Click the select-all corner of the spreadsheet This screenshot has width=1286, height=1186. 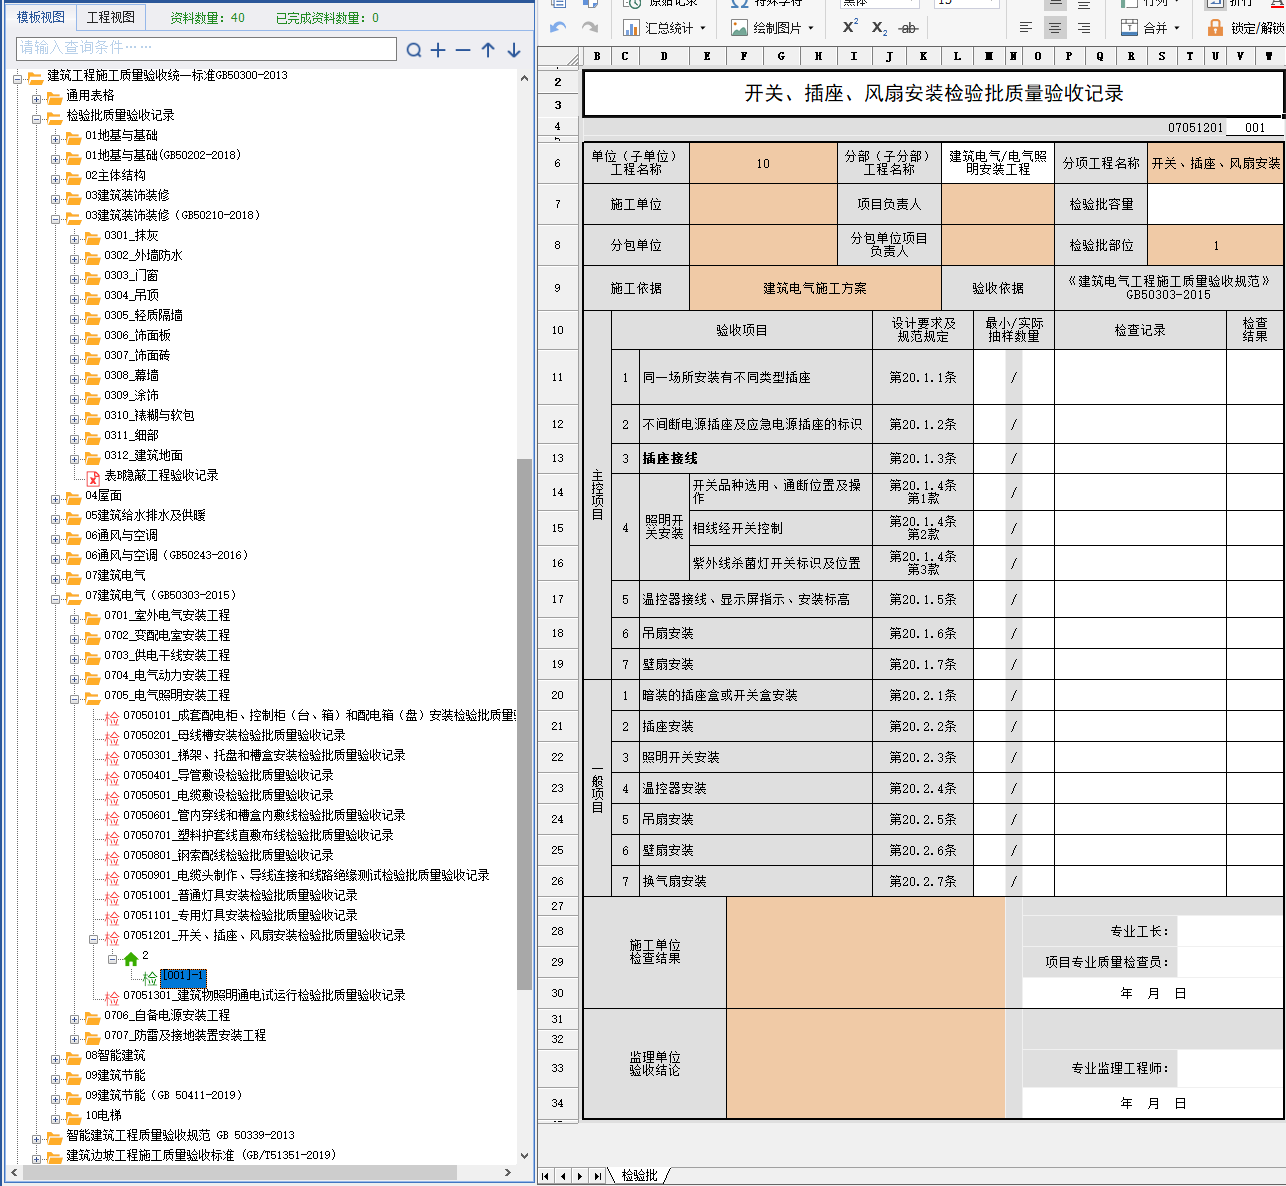[x=560, y=57]
